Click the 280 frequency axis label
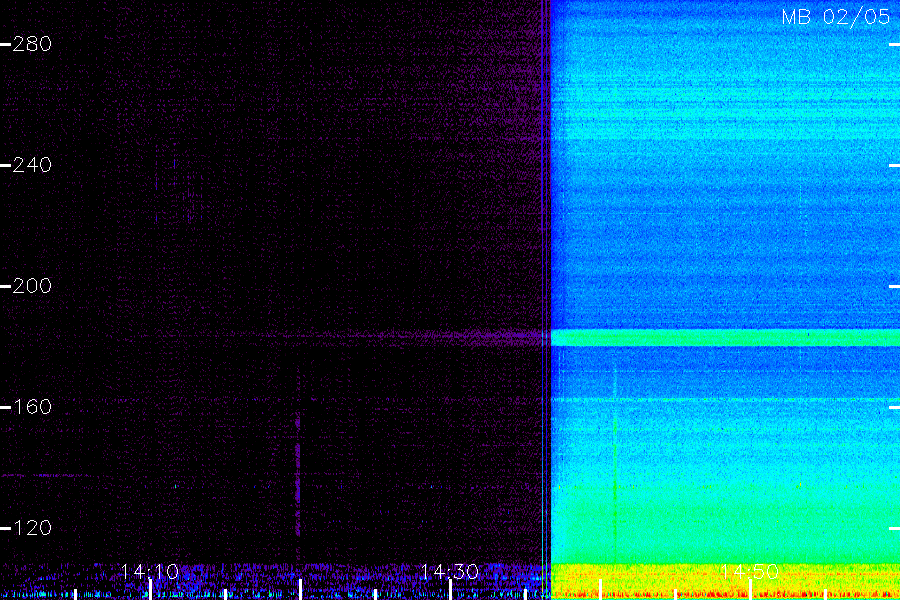900x600 pixels. click(32, 44)
